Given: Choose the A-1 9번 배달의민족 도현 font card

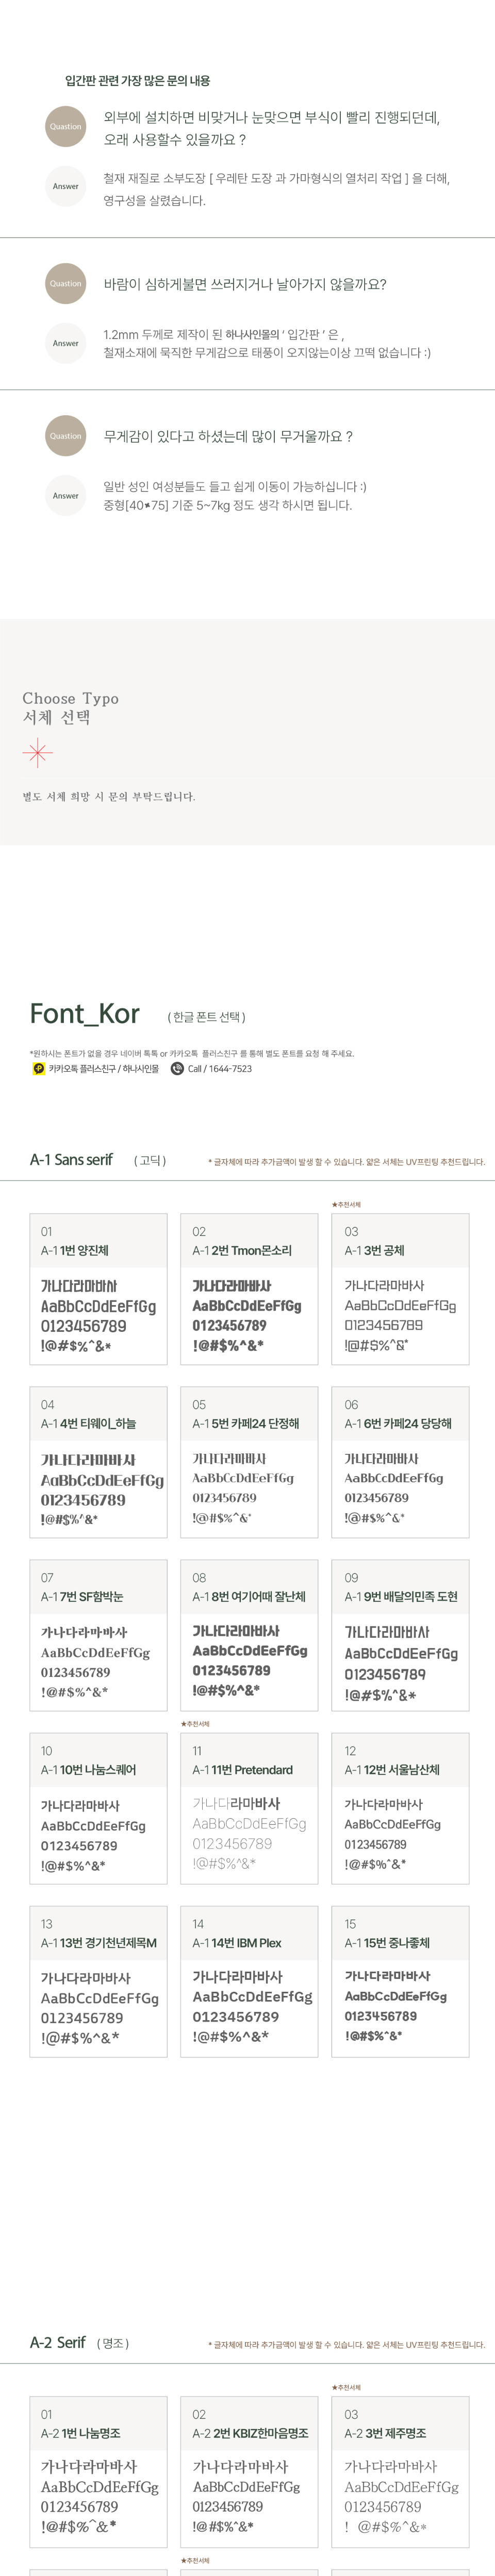Looking at the screenshot, I should tap(400, 1635).
